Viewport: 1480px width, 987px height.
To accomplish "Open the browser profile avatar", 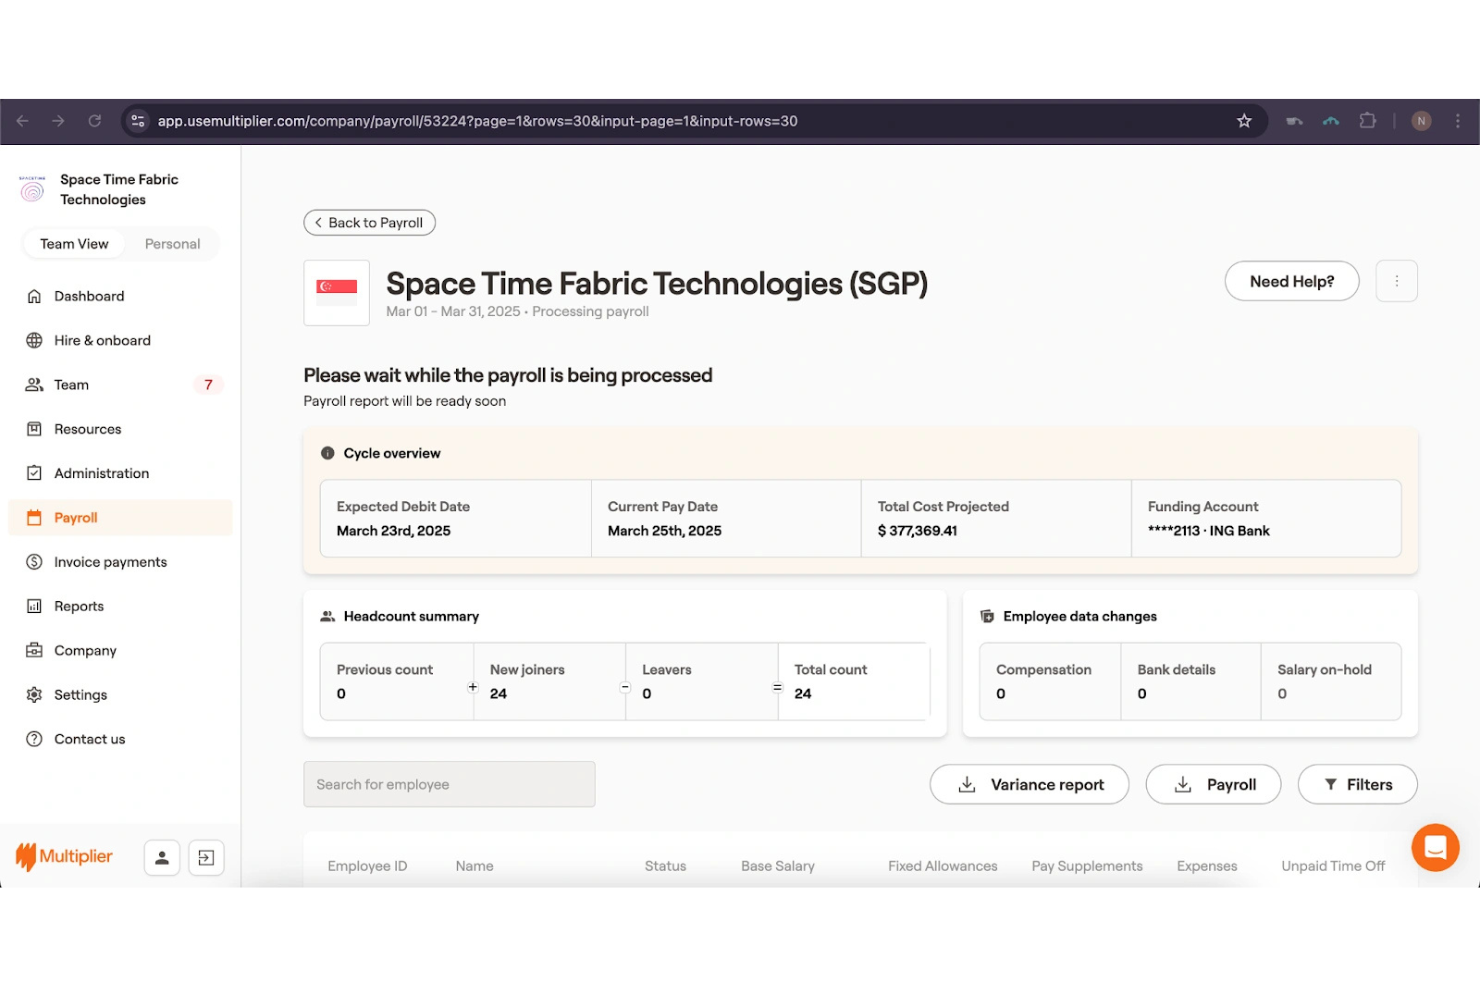I will (x=1421, y=121).
